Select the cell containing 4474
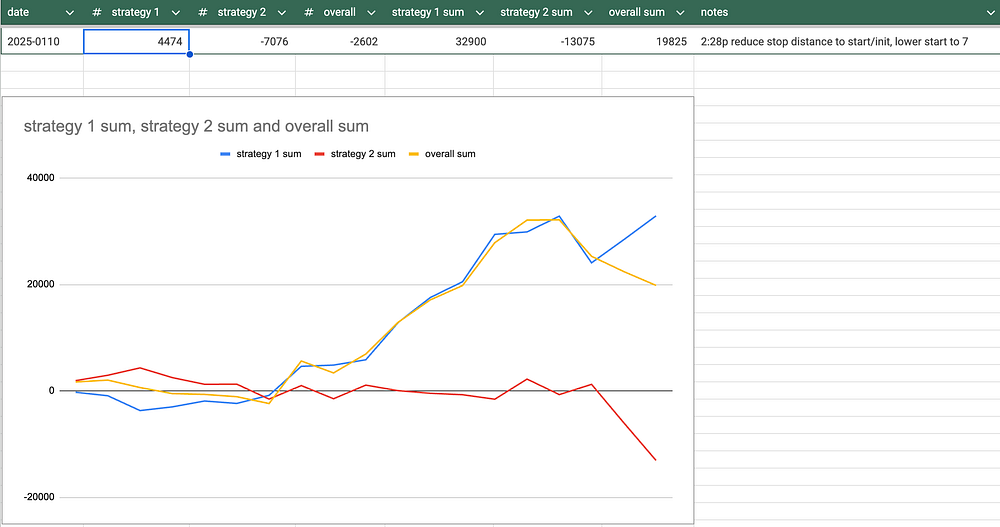This screenshot has height=527, width=1000. click(136, 41)
